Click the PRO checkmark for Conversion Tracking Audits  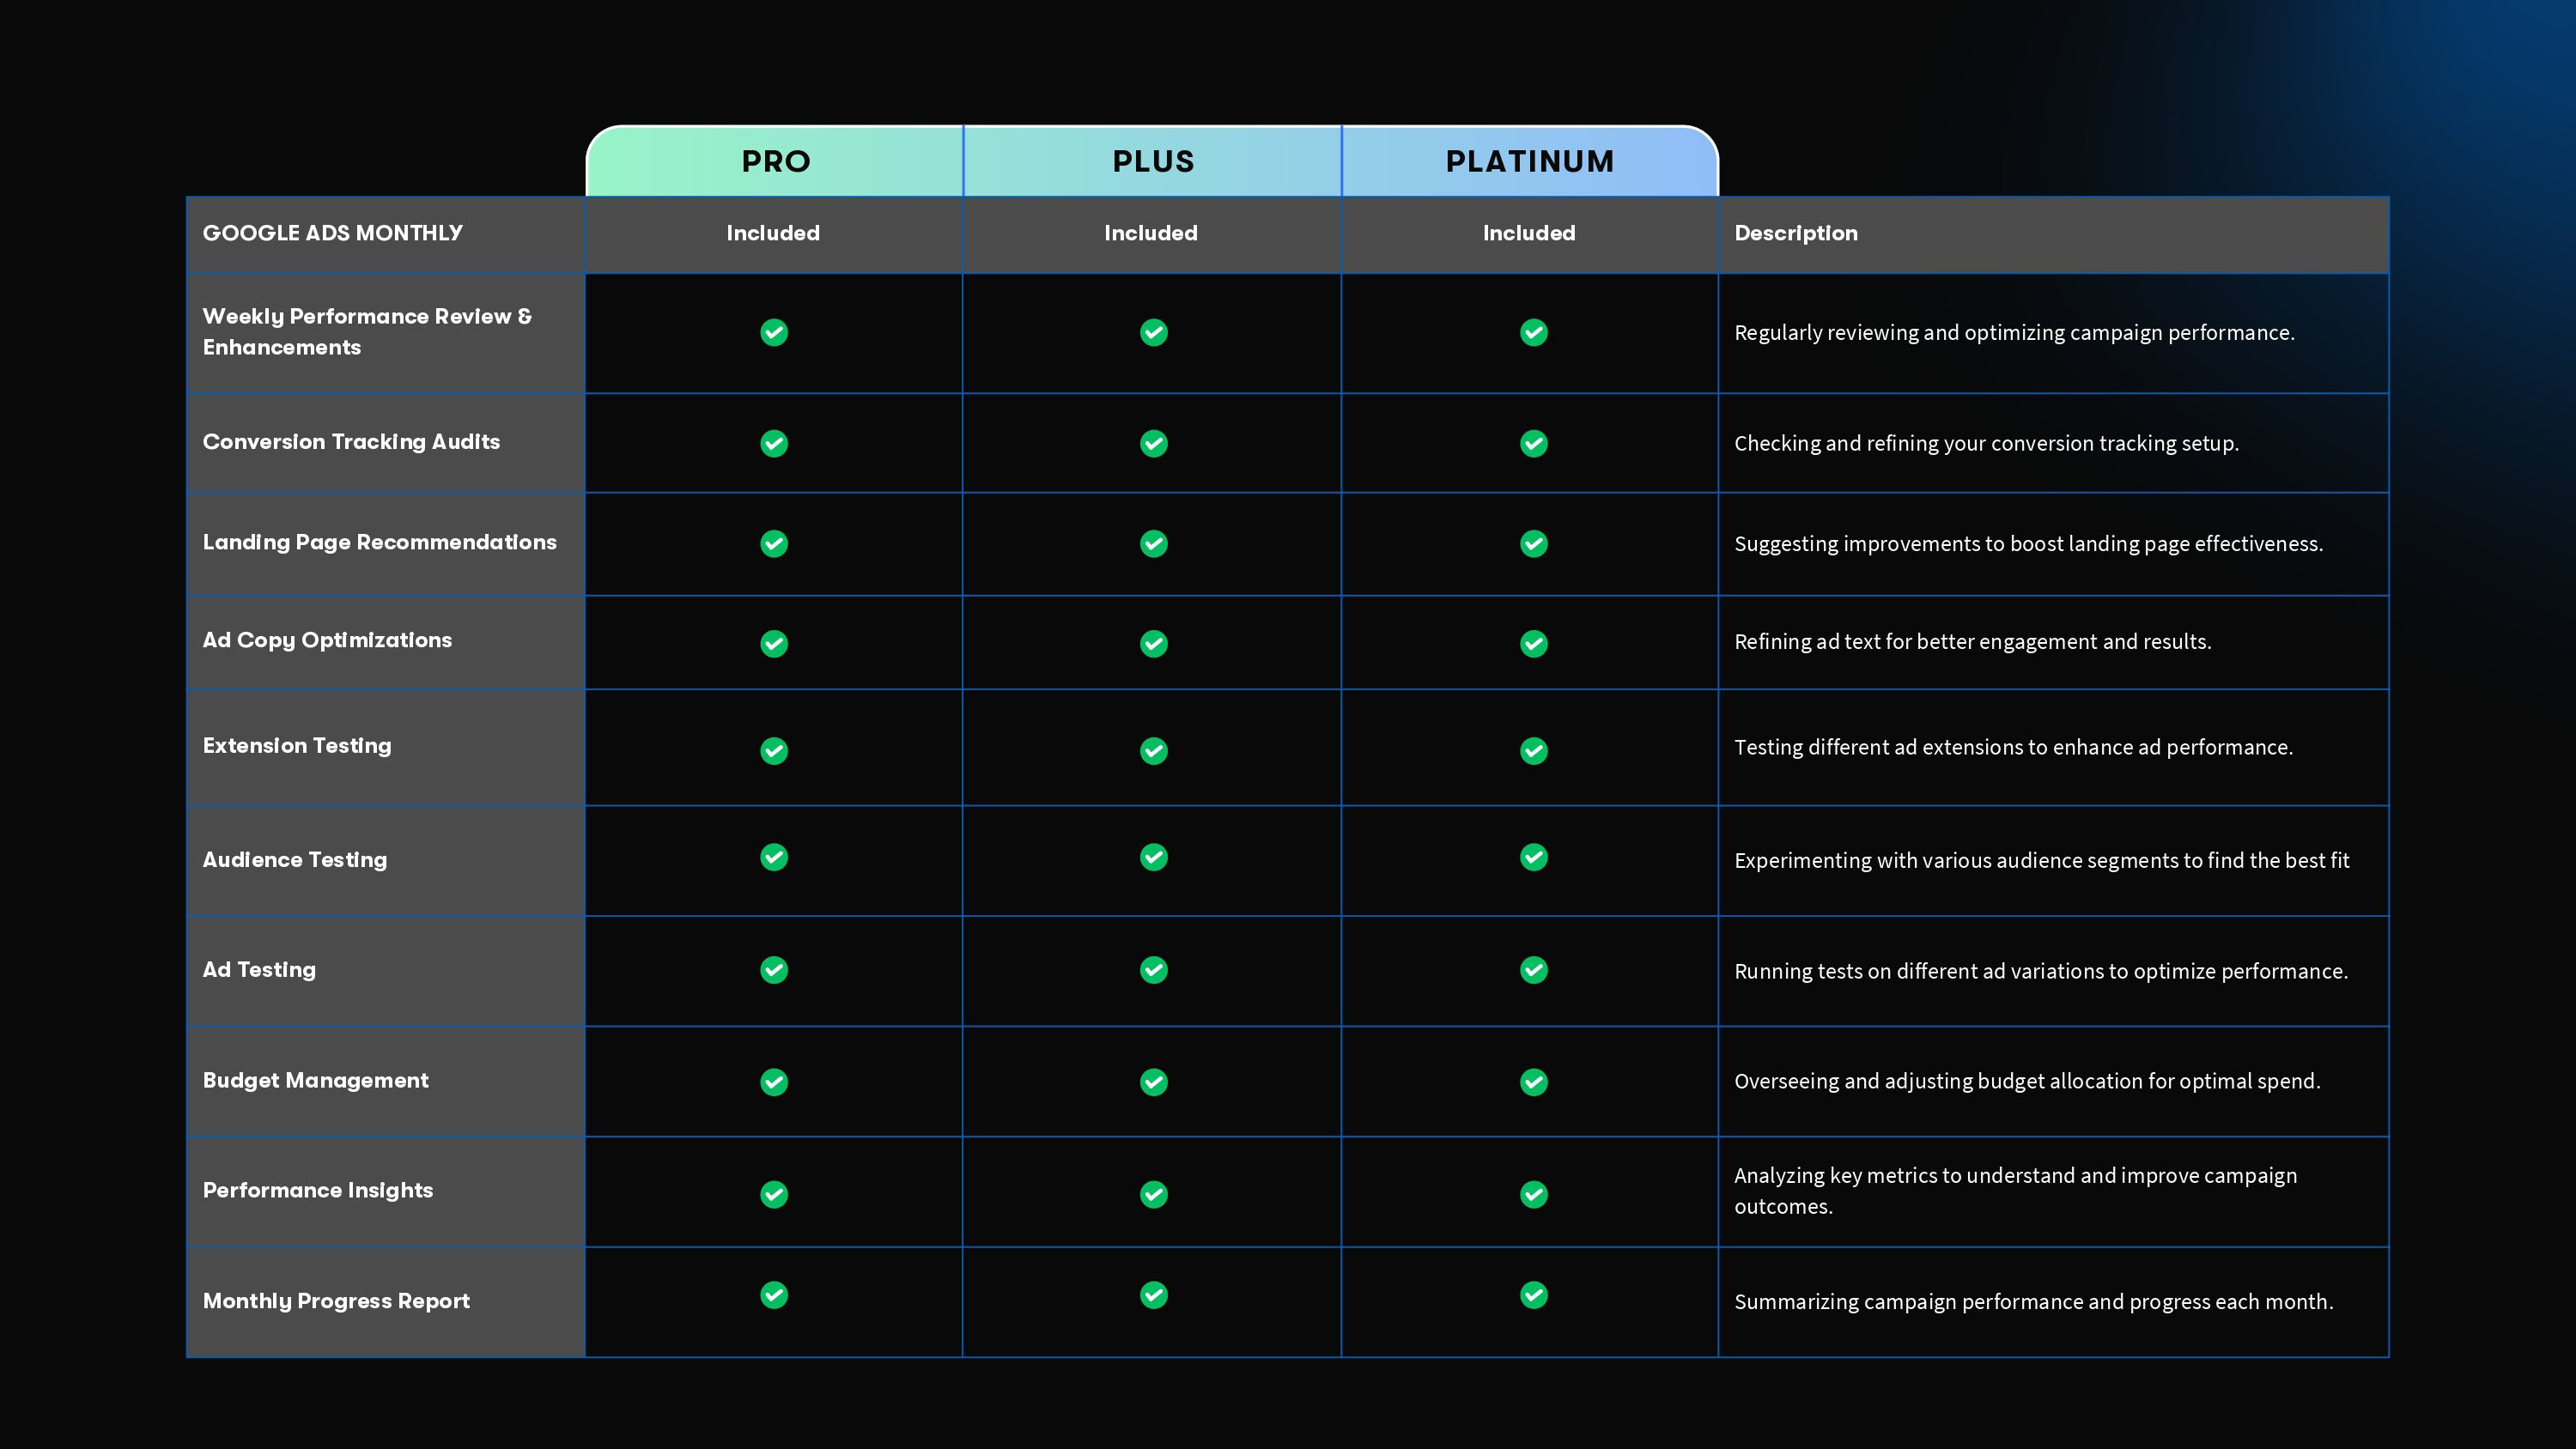[774, 443]
